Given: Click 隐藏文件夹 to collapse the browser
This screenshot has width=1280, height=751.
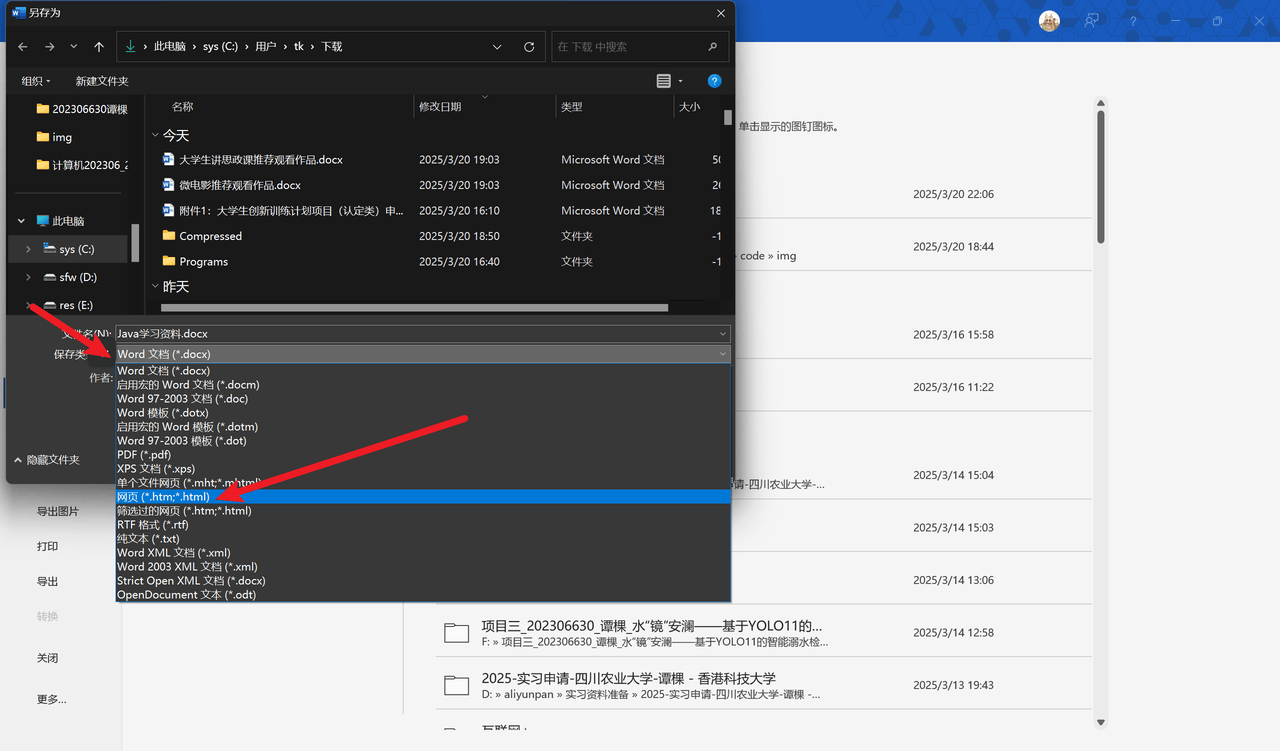Looking at the screenshot, I should tap(47, 460).
